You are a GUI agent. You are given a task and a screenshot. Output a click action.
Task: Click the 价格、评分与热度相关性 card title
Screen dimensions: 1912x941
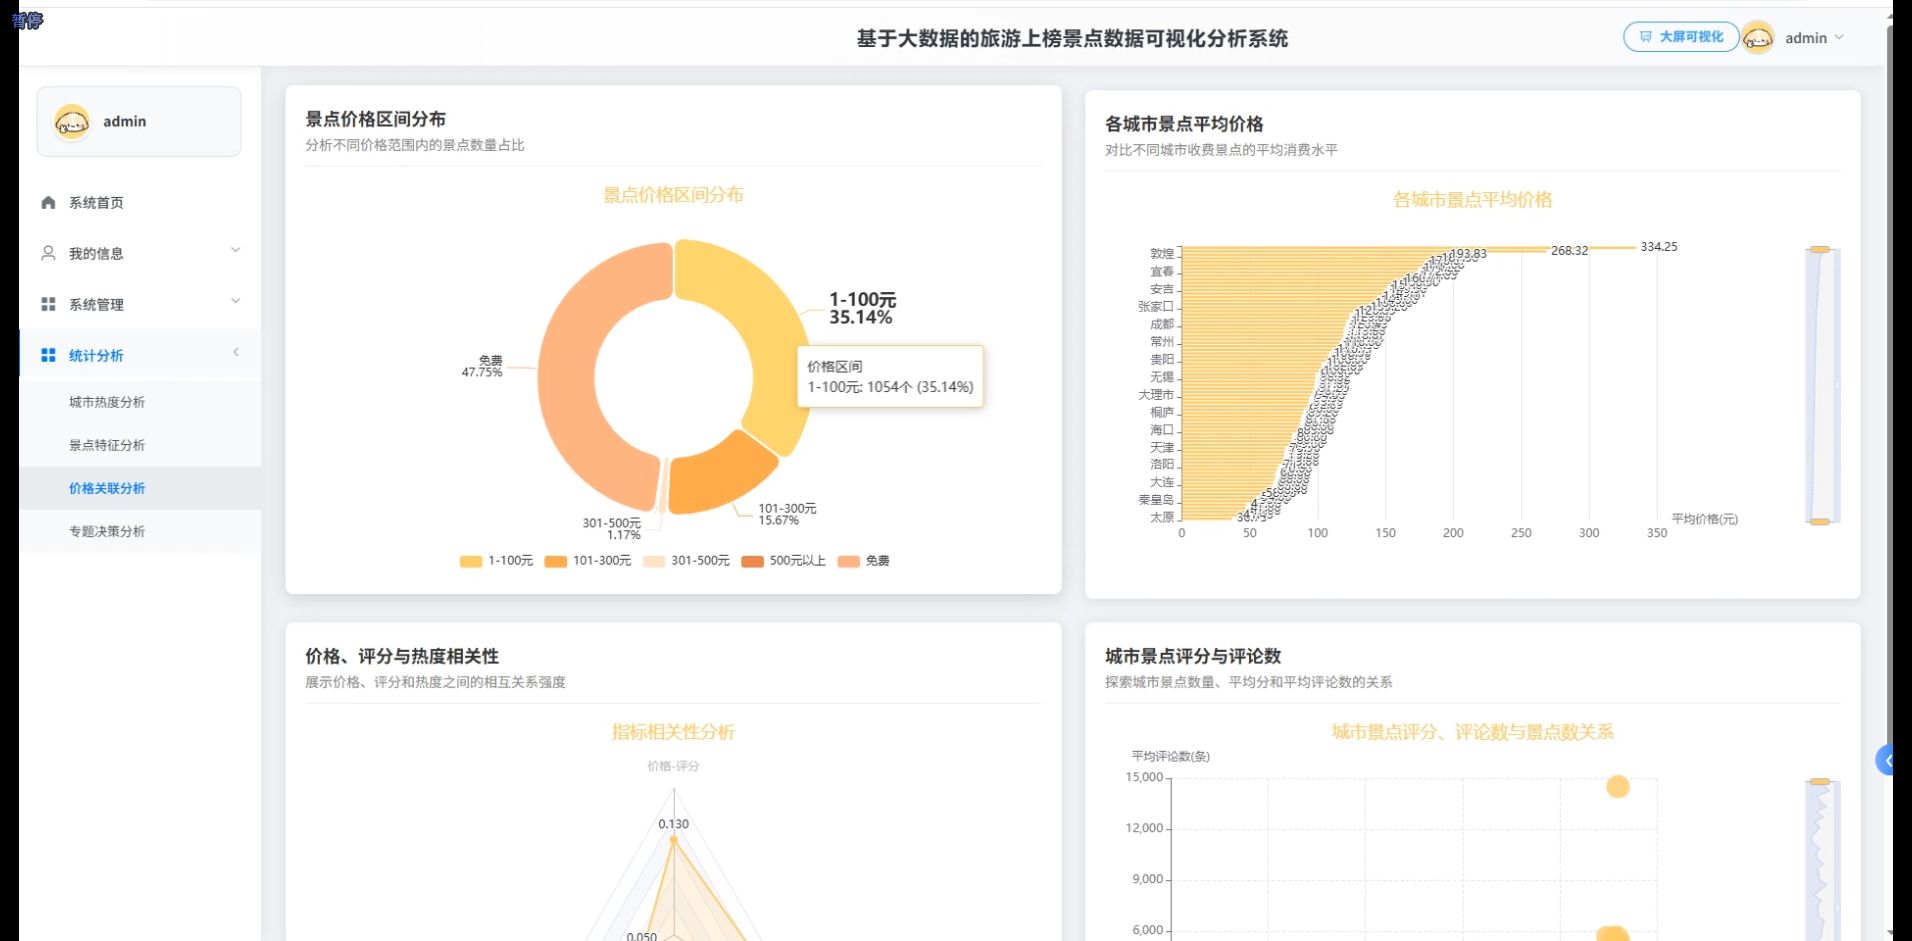(402, 656)
